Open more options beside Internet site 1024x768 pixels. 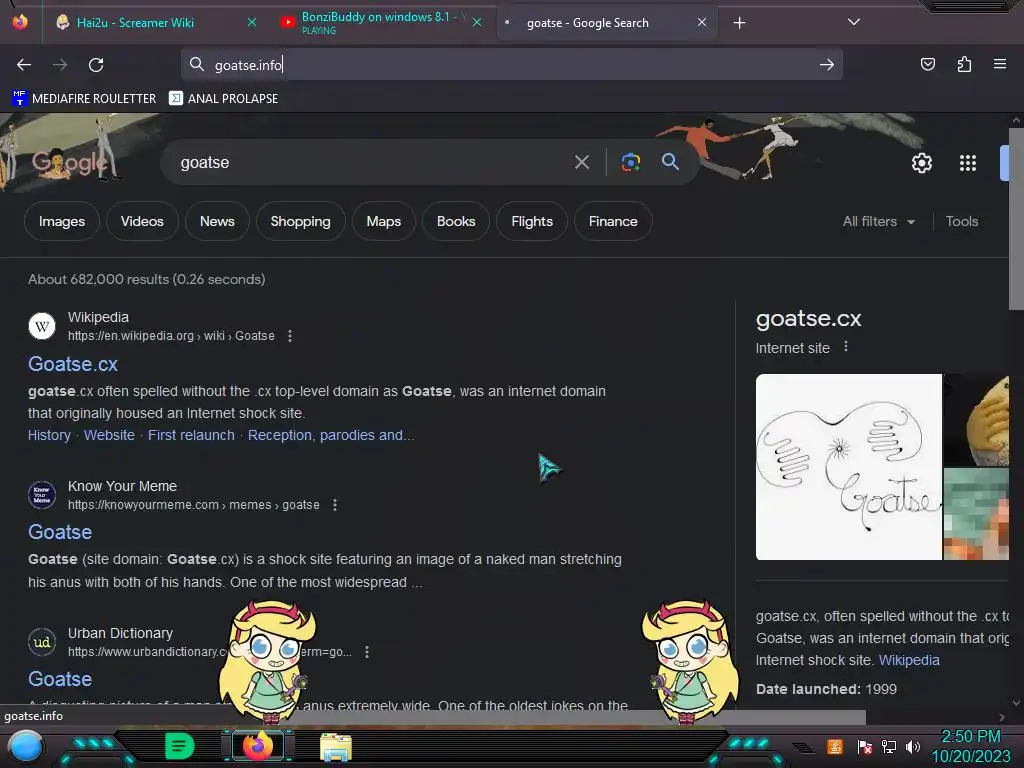click(x=846, y=347)
